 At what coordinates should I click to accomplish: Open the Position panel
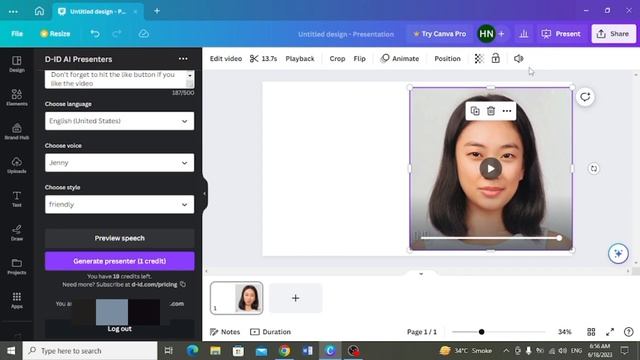click(447, 59)
